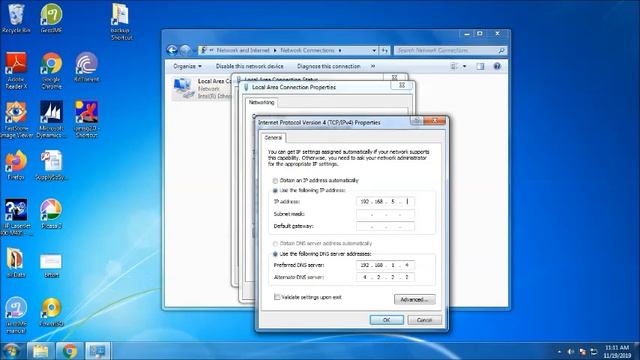640x360 pixels.
Task: Open the Organize dropdown menu
Action: coord(187,66)
